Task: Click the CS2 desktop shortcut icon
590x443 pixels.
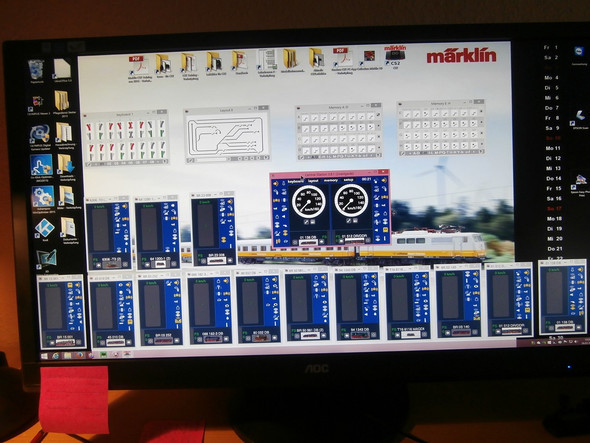Action: [395, 56]
